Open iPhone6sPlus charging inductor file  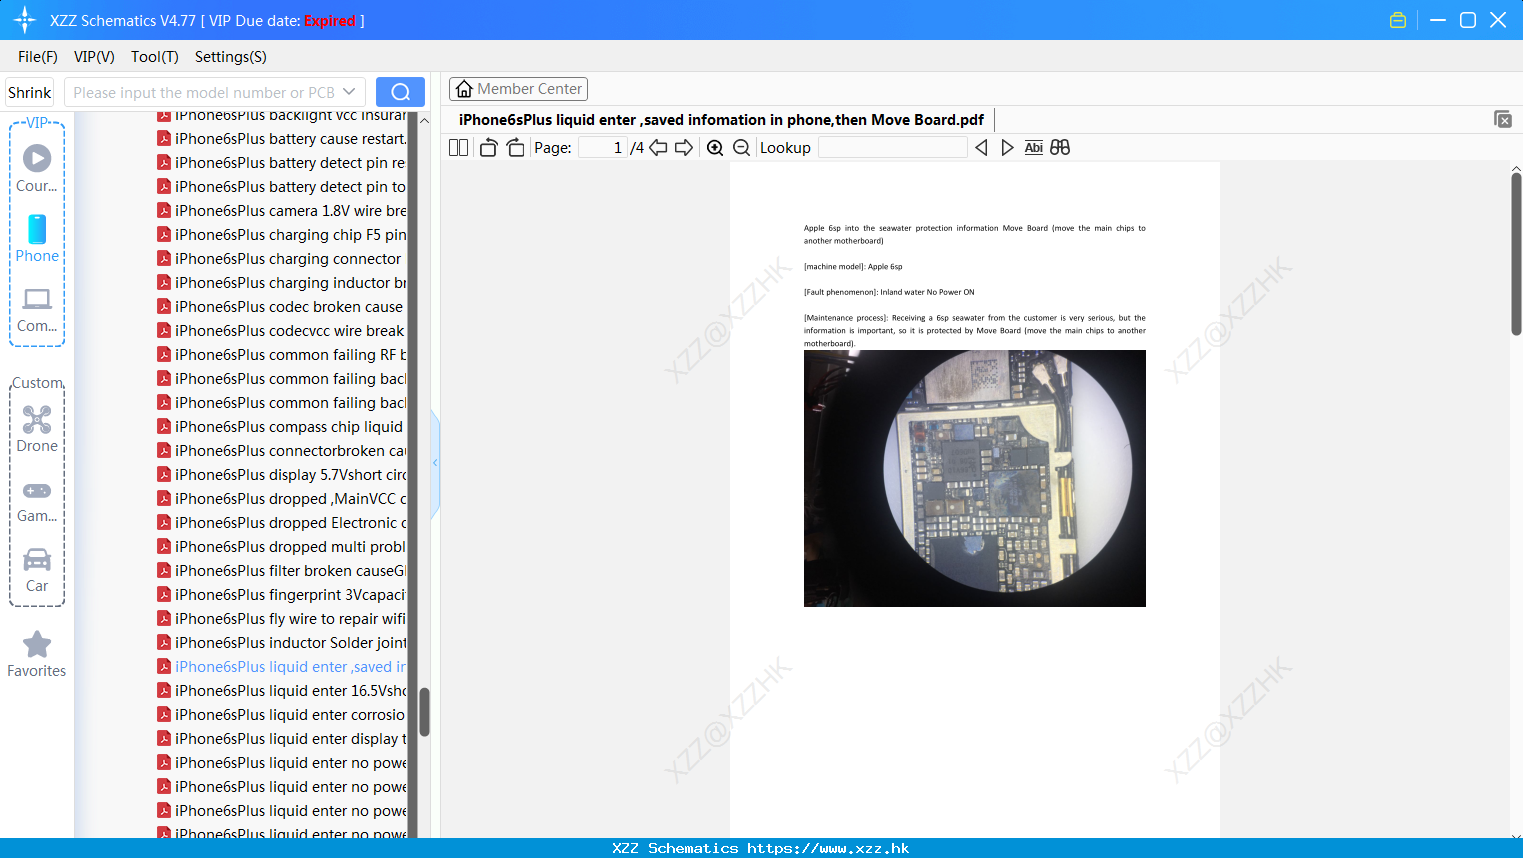tap(282, 283)
